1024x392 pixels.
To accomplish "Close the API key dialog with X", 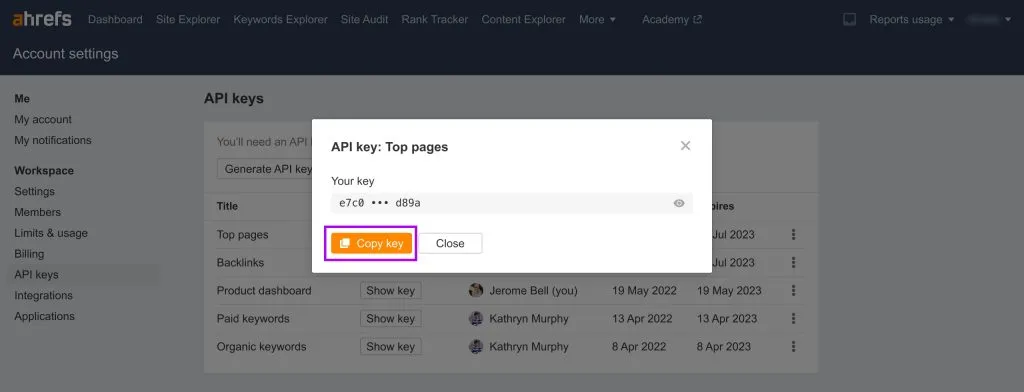I will click(x=685, y=146).
